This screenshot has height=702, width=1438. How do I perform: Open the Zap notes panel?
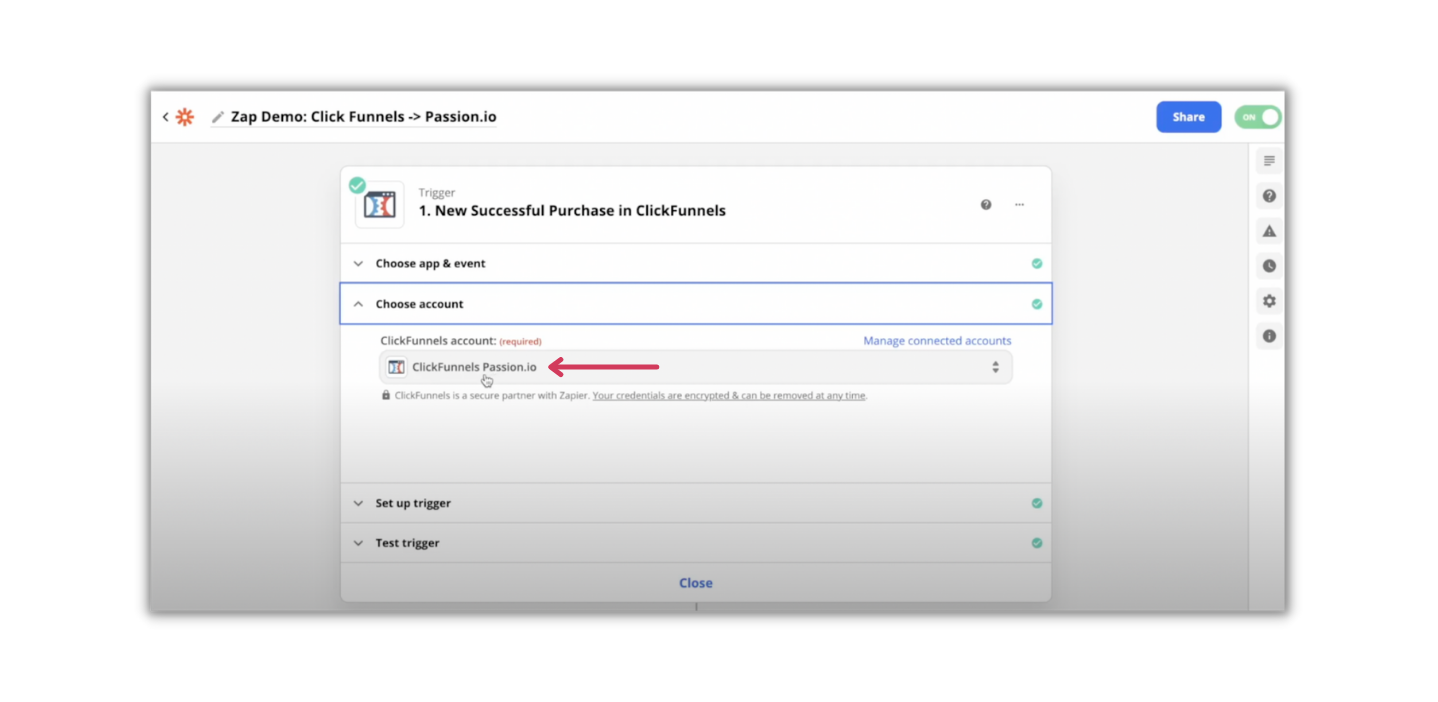coord(1268,160)
